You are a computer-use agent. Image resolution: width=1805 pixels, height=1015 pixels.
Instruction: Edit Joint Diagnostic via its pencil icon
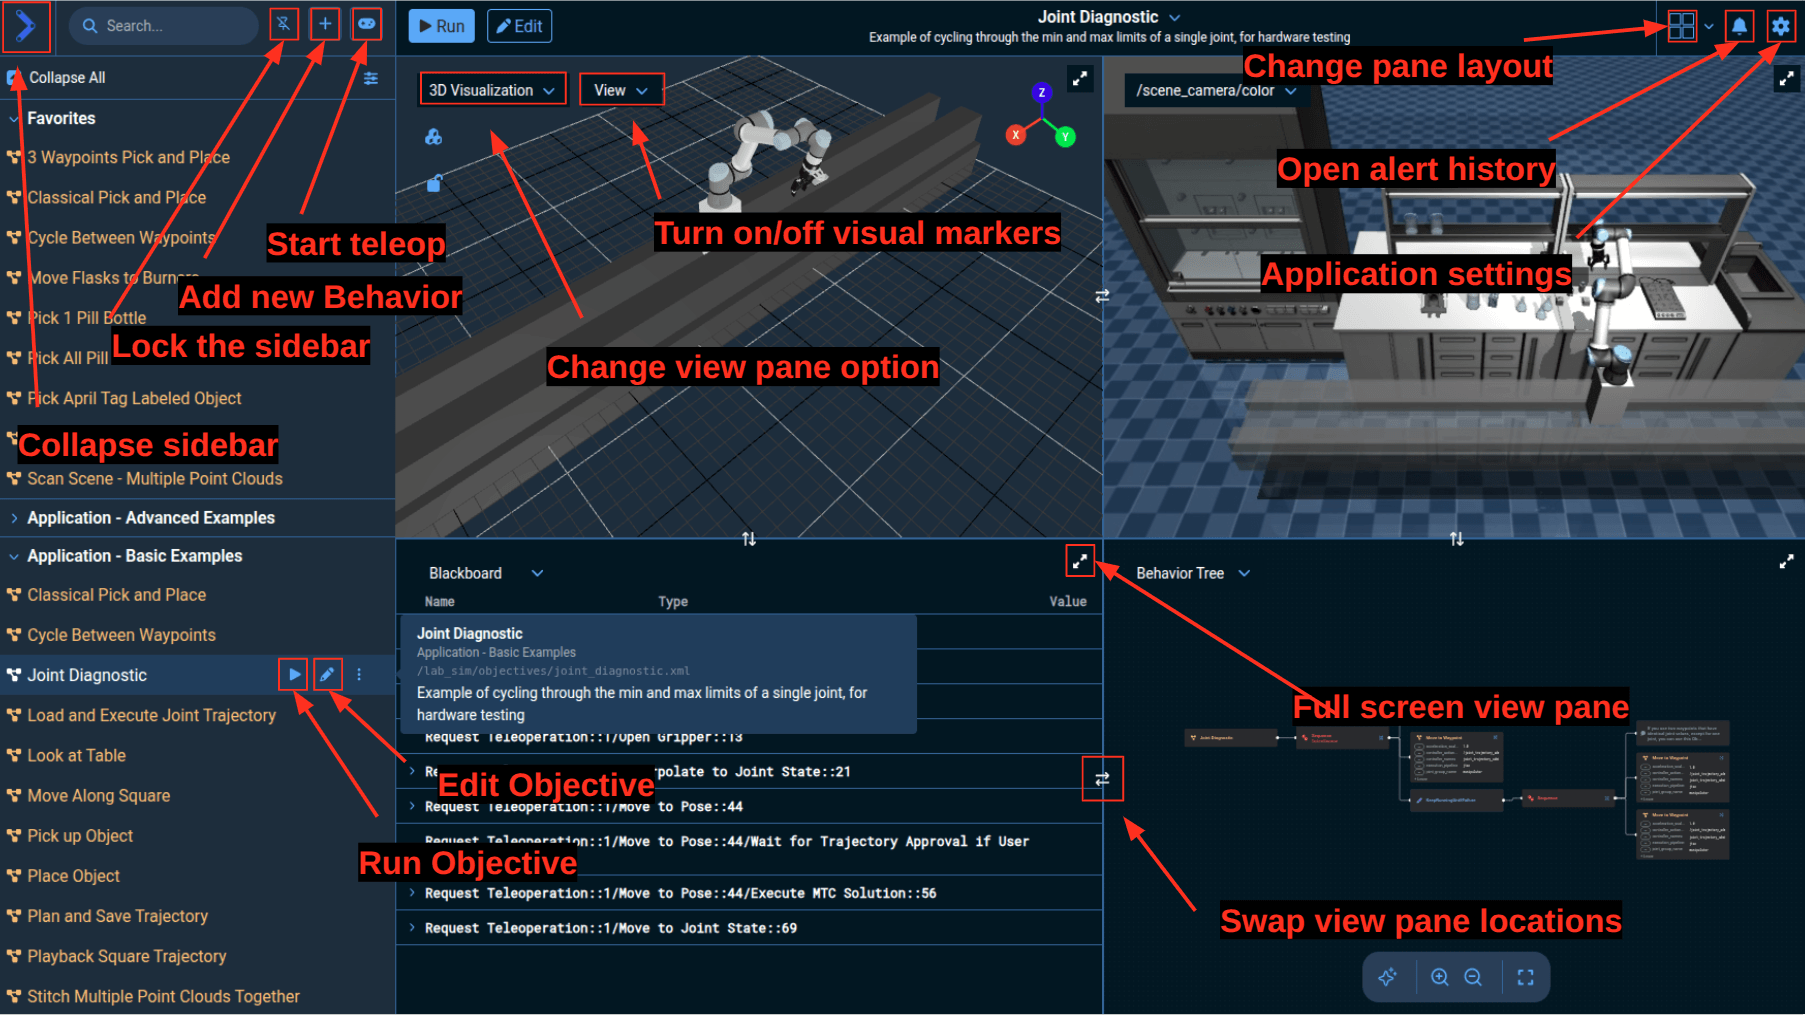pyautogui.click(x=327, y=674)
